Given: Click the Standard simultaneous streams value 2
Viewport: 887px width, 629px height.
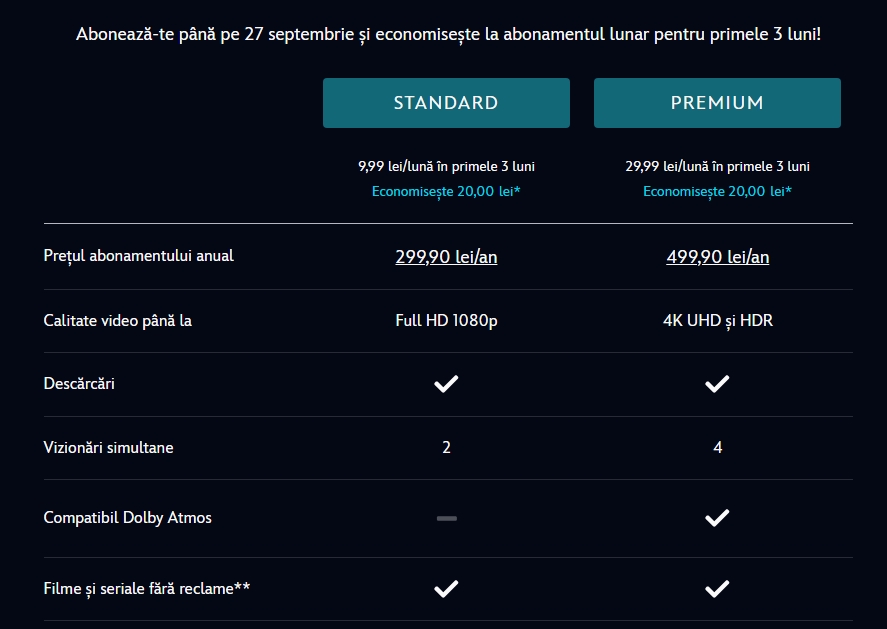Looking at the screenshot, I should coord(446,447).
